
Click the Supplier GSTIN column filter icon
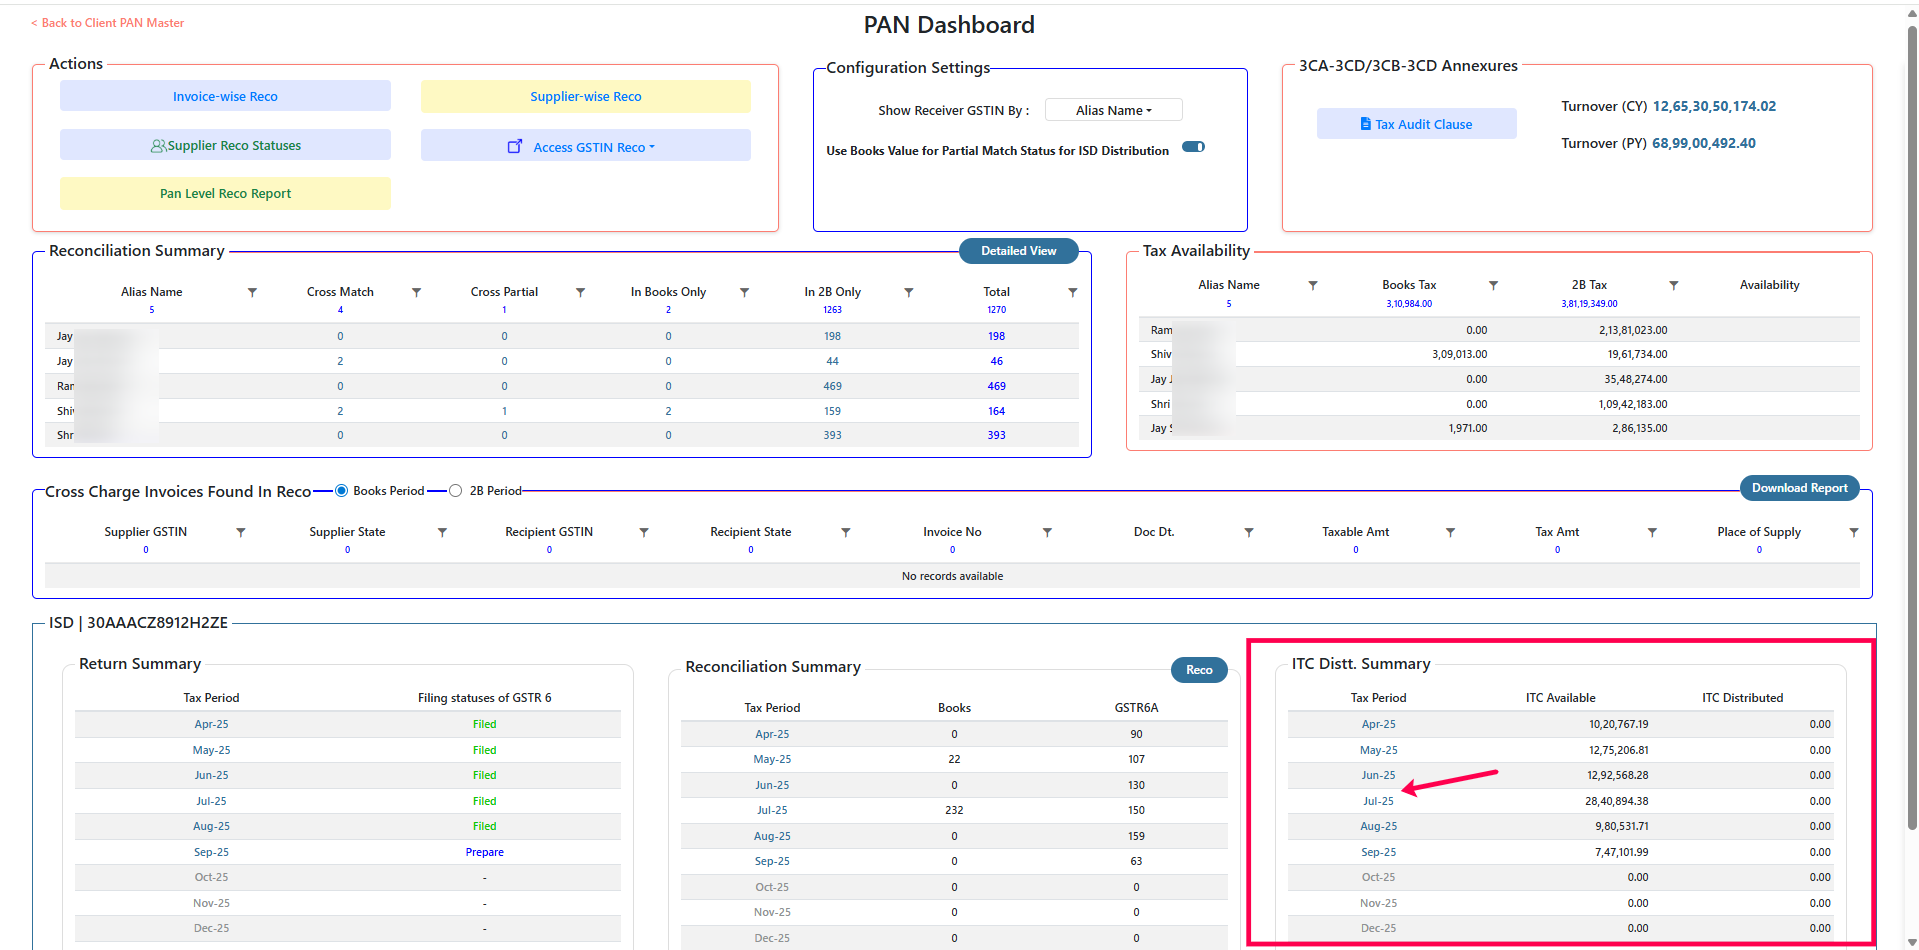[x=240, y=532]
